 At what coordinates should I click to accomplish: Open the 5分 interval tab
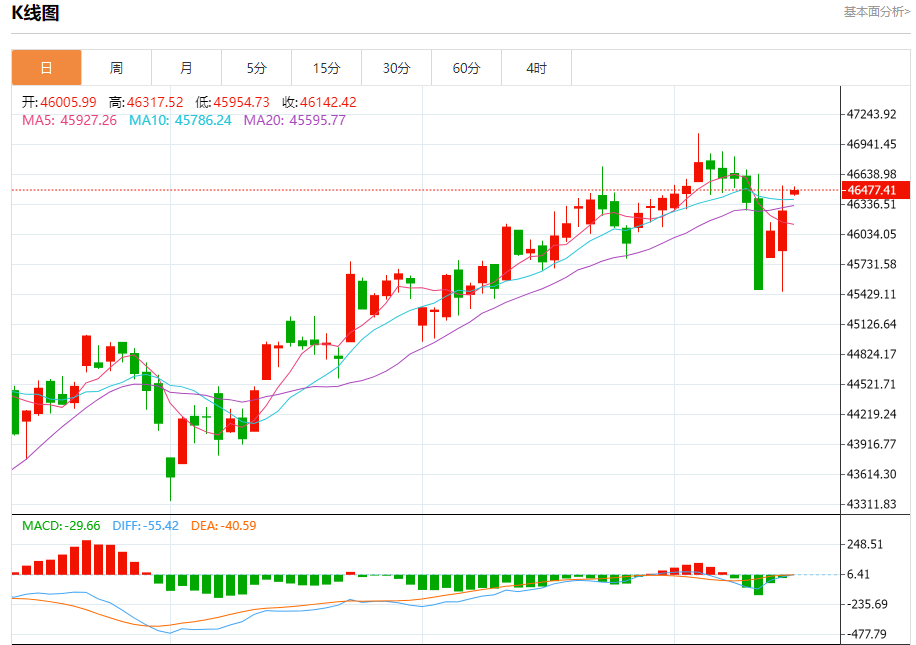tap(257, 68)
